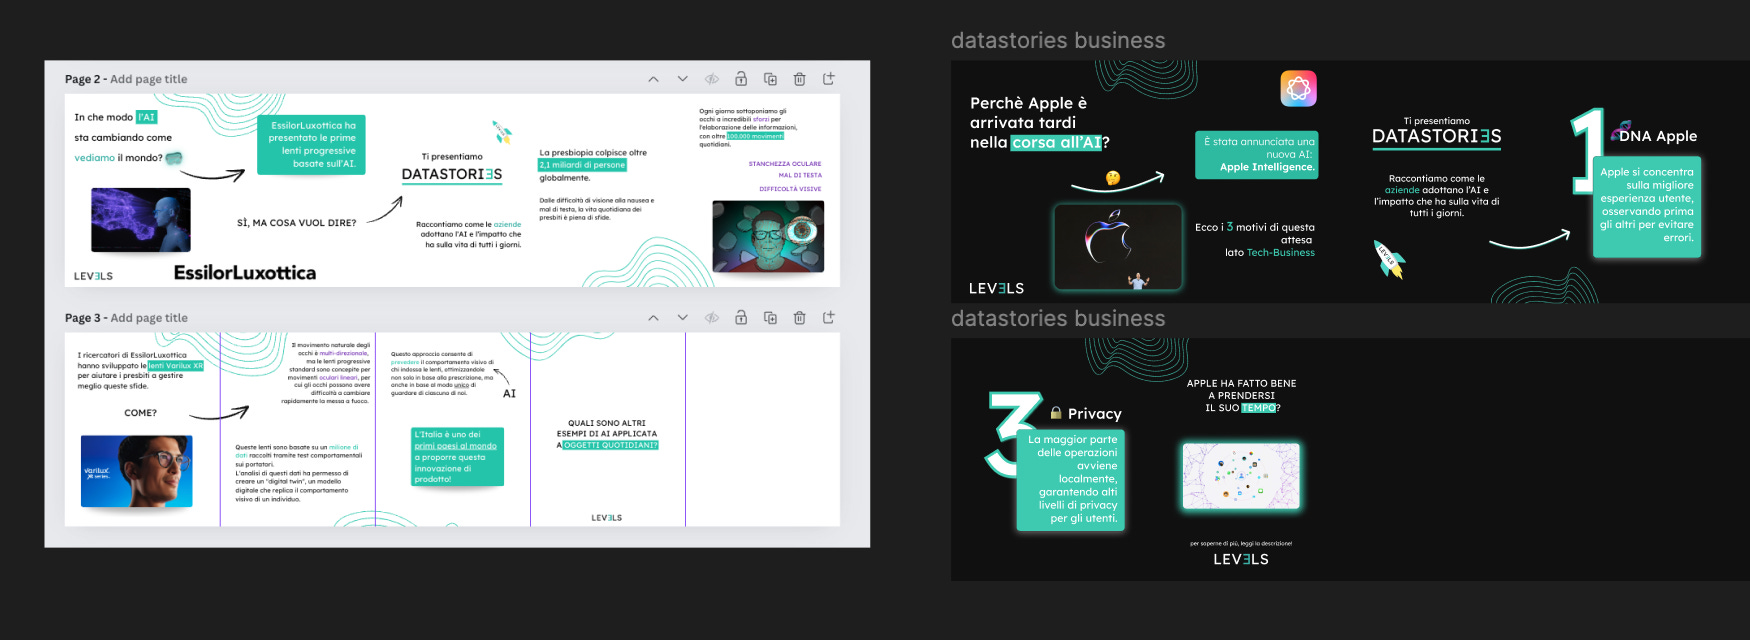Select the 'AI' label on Page 3
This screenshot has width=1750, height=640.
click(509, 394)
